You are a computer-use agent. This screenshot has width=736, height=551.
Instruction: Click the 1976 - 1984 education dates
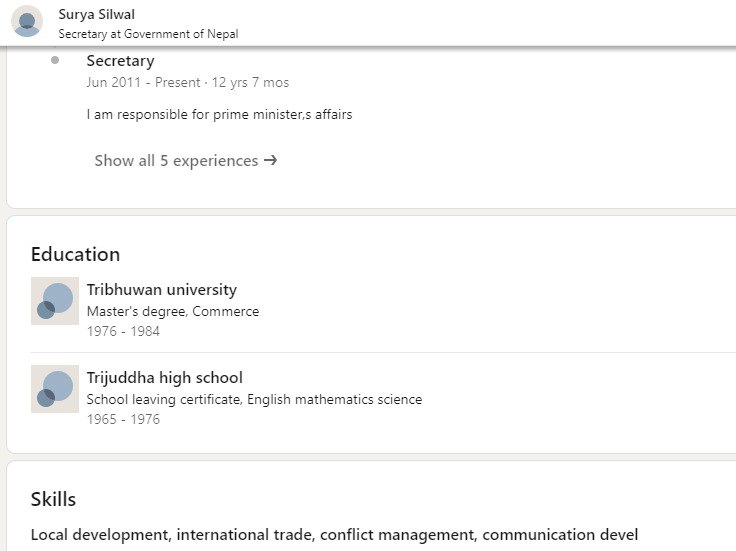click(x=123, y=331)
